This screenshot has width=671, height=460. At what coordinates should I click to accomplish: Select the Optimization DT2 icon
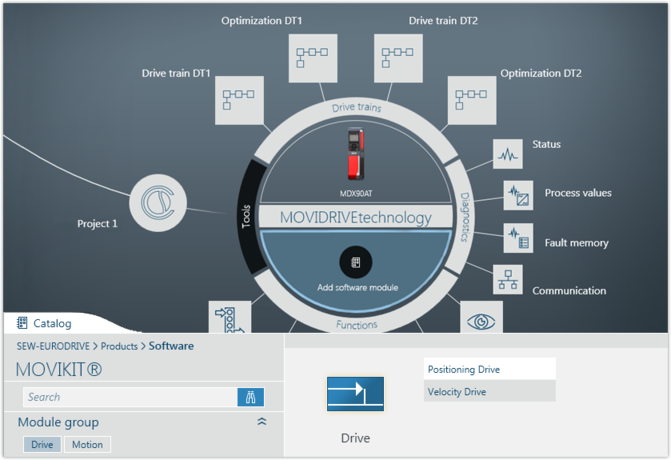pyautogui.click(x=473, y=100)
